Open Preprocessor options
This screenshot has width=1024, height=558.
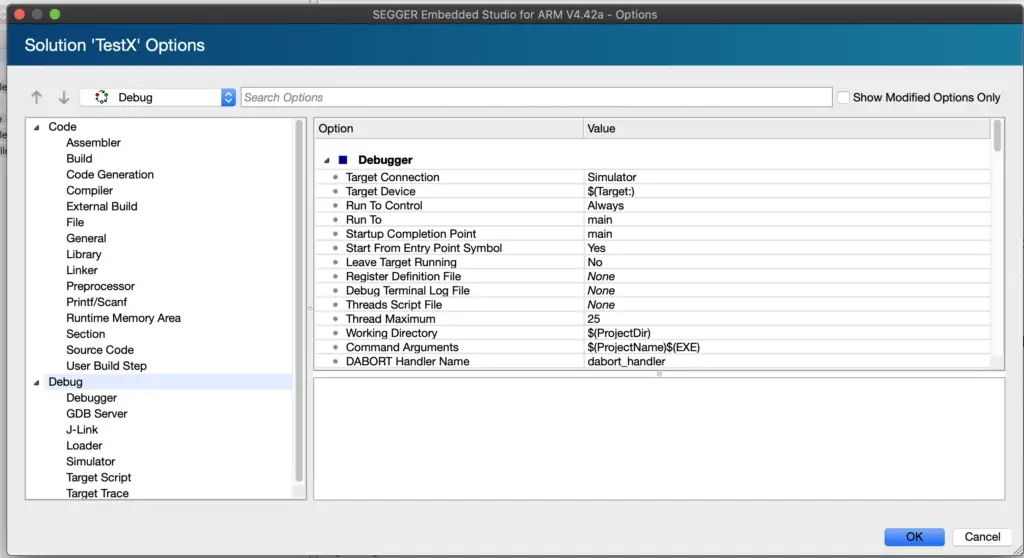tap(100, 286)
